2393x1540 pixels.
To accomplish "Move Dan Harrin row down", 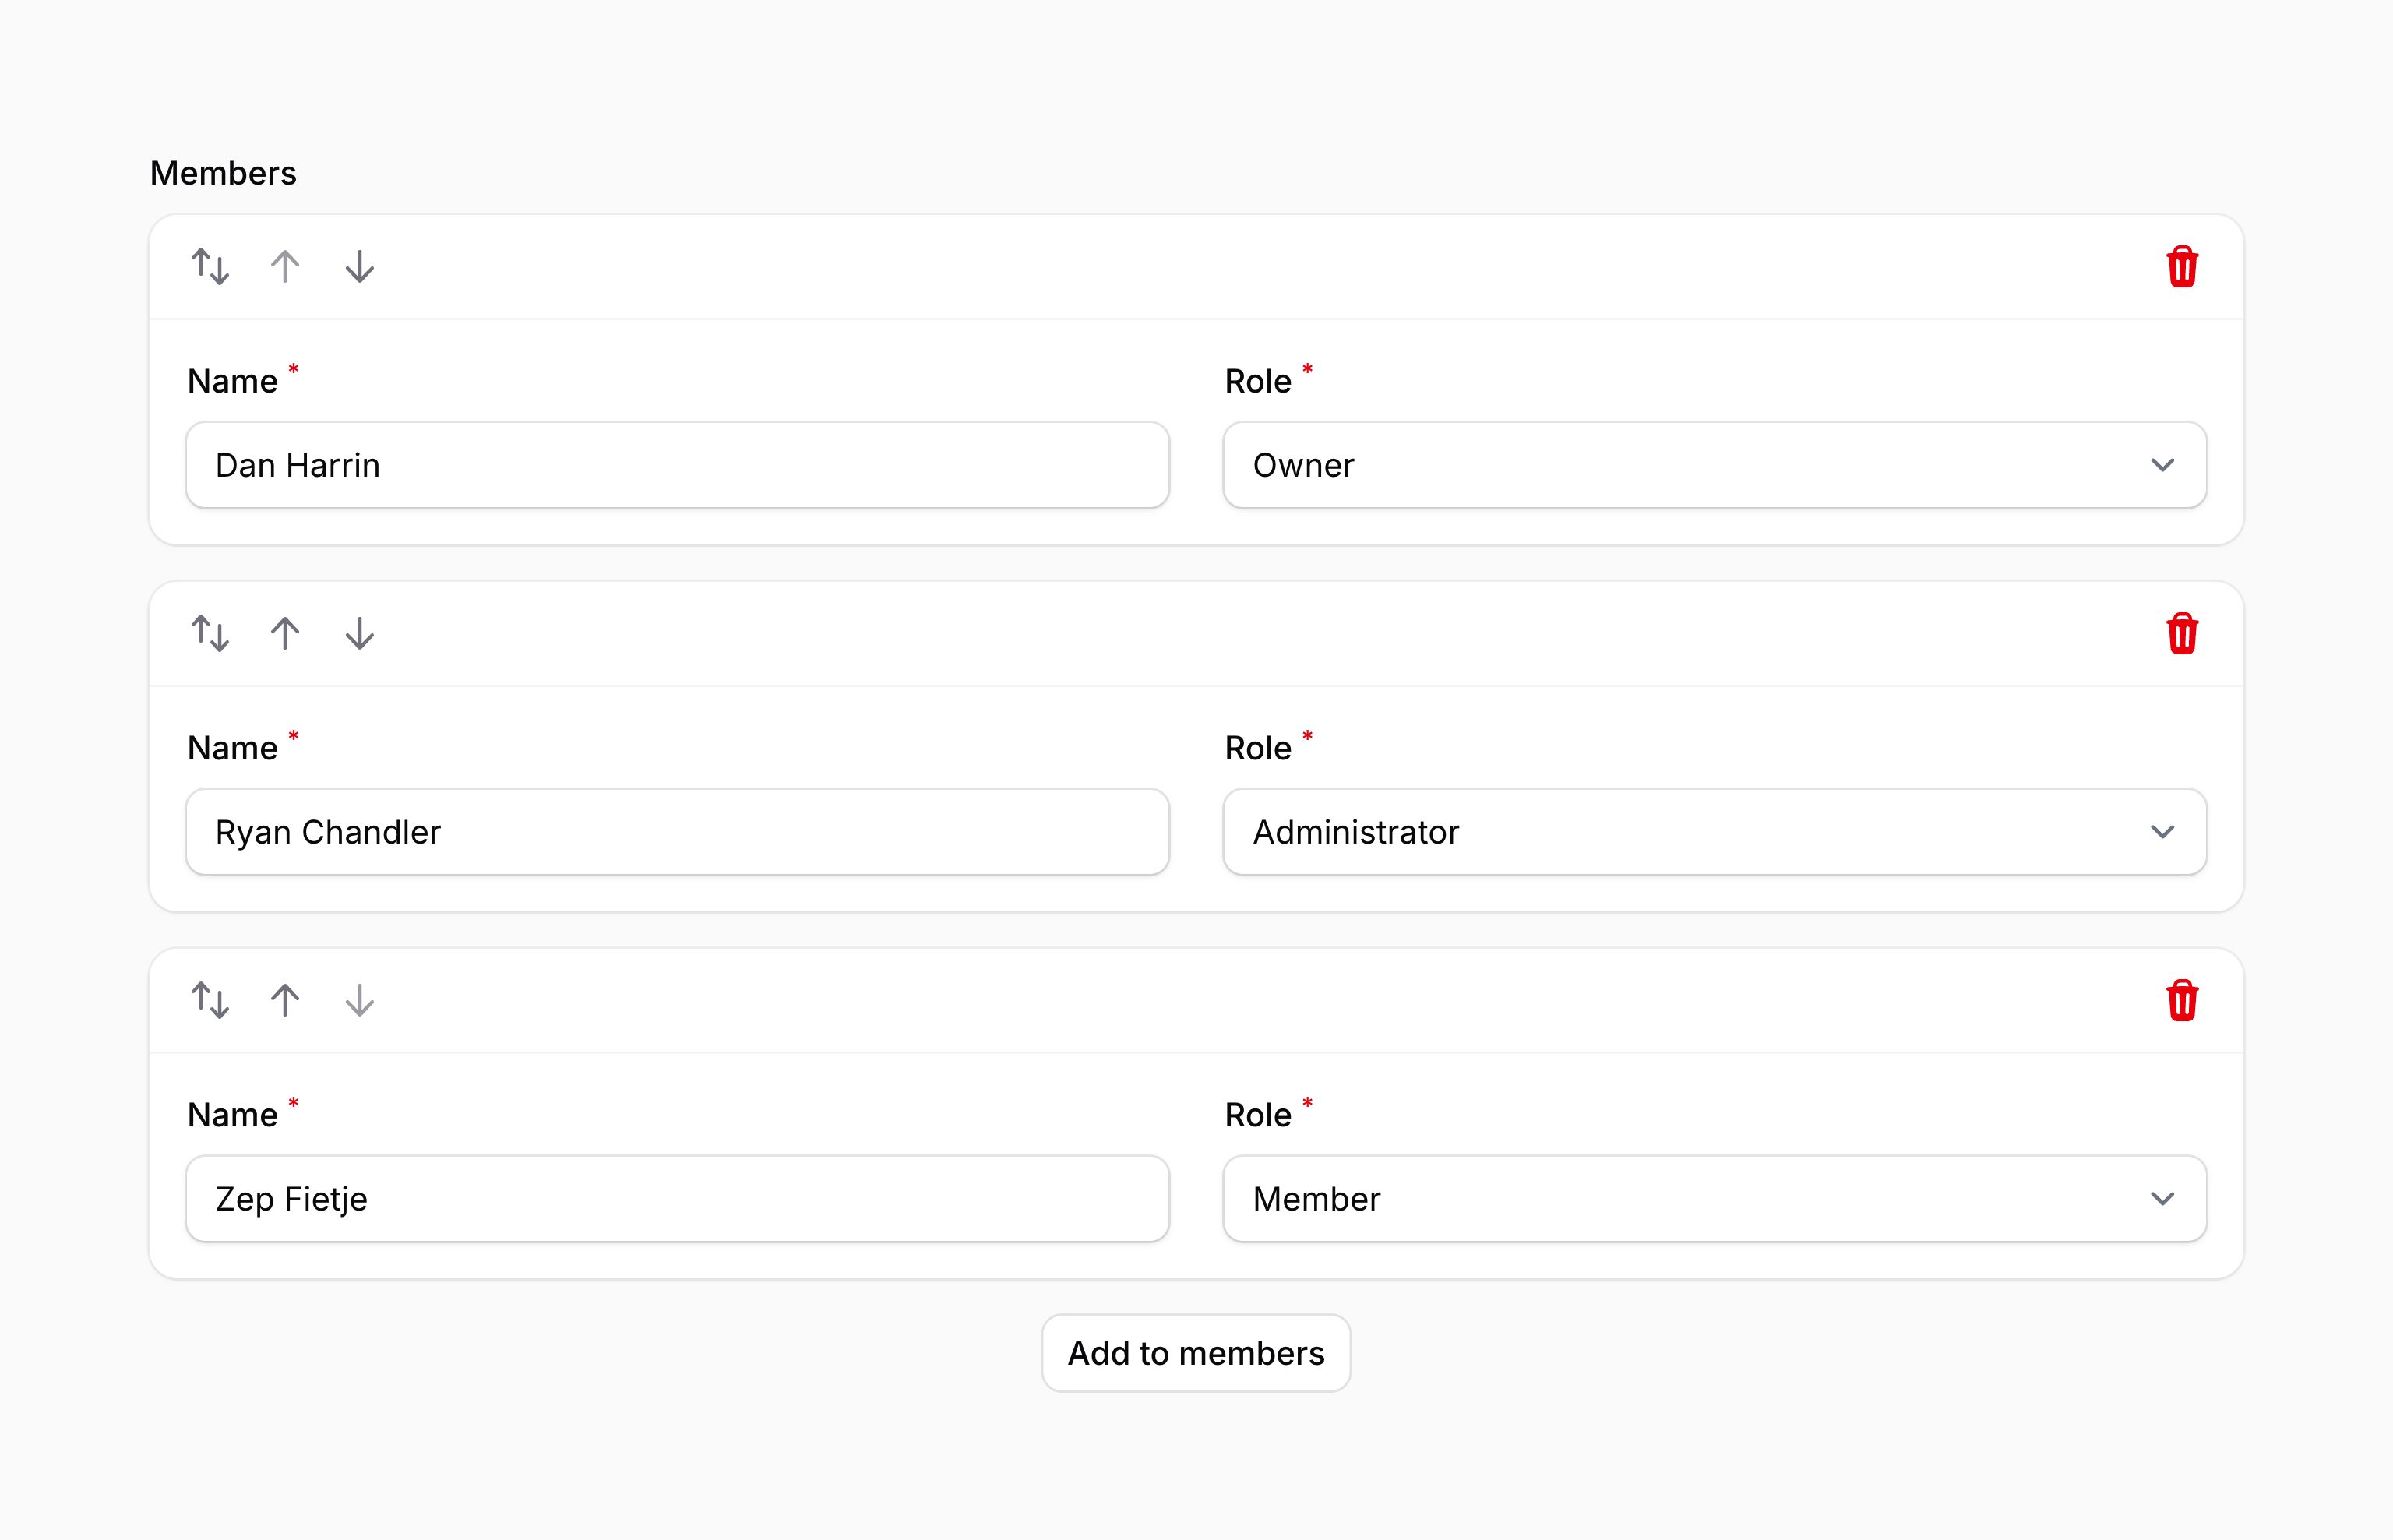I will (359, 267).
